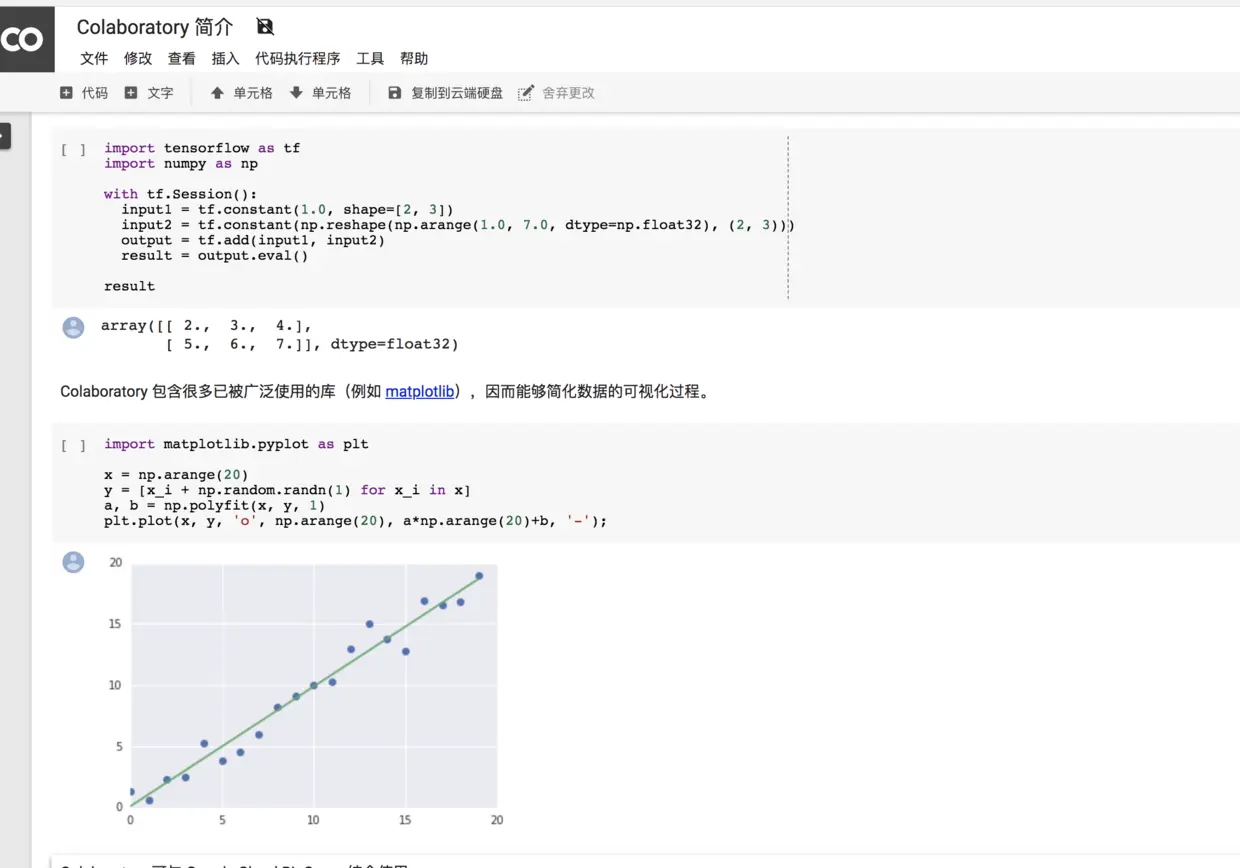Viewport: 1240px width, 868px height.
Task: Add a text cell with 文字 button
Action: [149, 93]
